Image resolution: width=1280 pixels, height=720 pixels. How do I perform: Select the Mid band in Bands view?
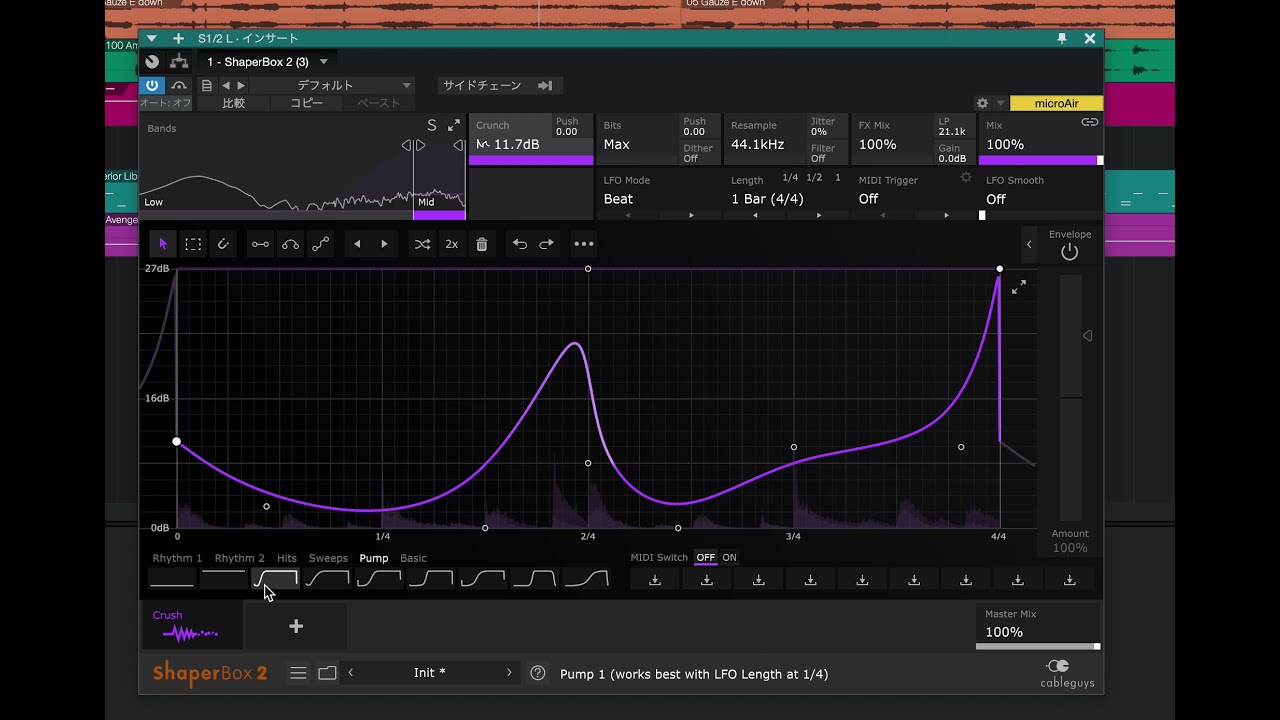pos(439,202)
